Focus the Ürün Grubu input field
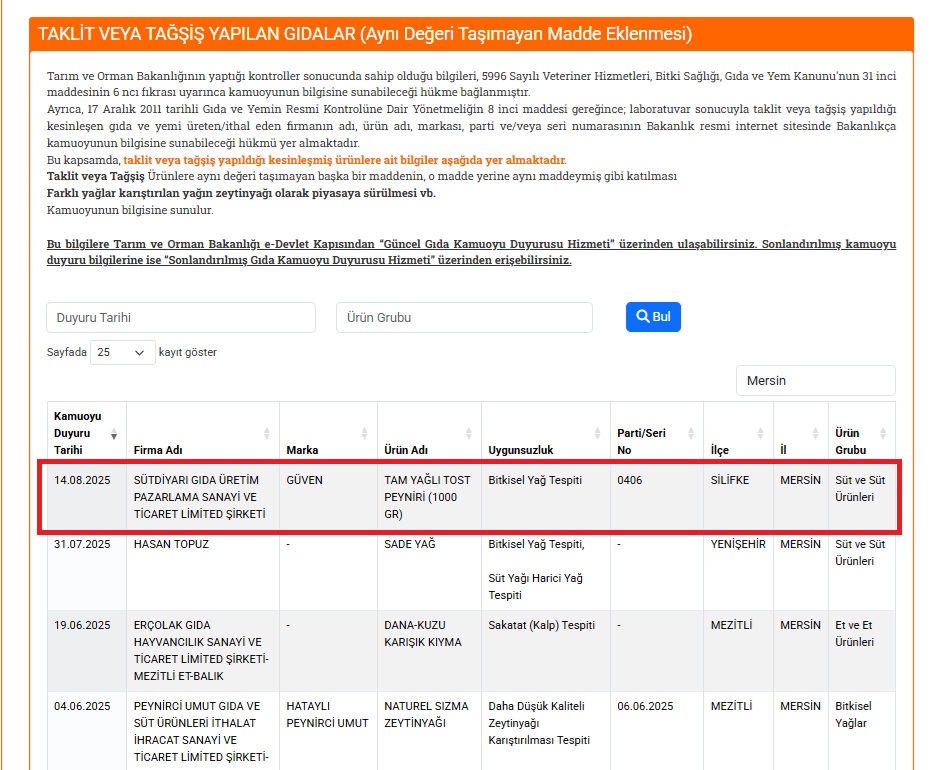 coord(464,317)
